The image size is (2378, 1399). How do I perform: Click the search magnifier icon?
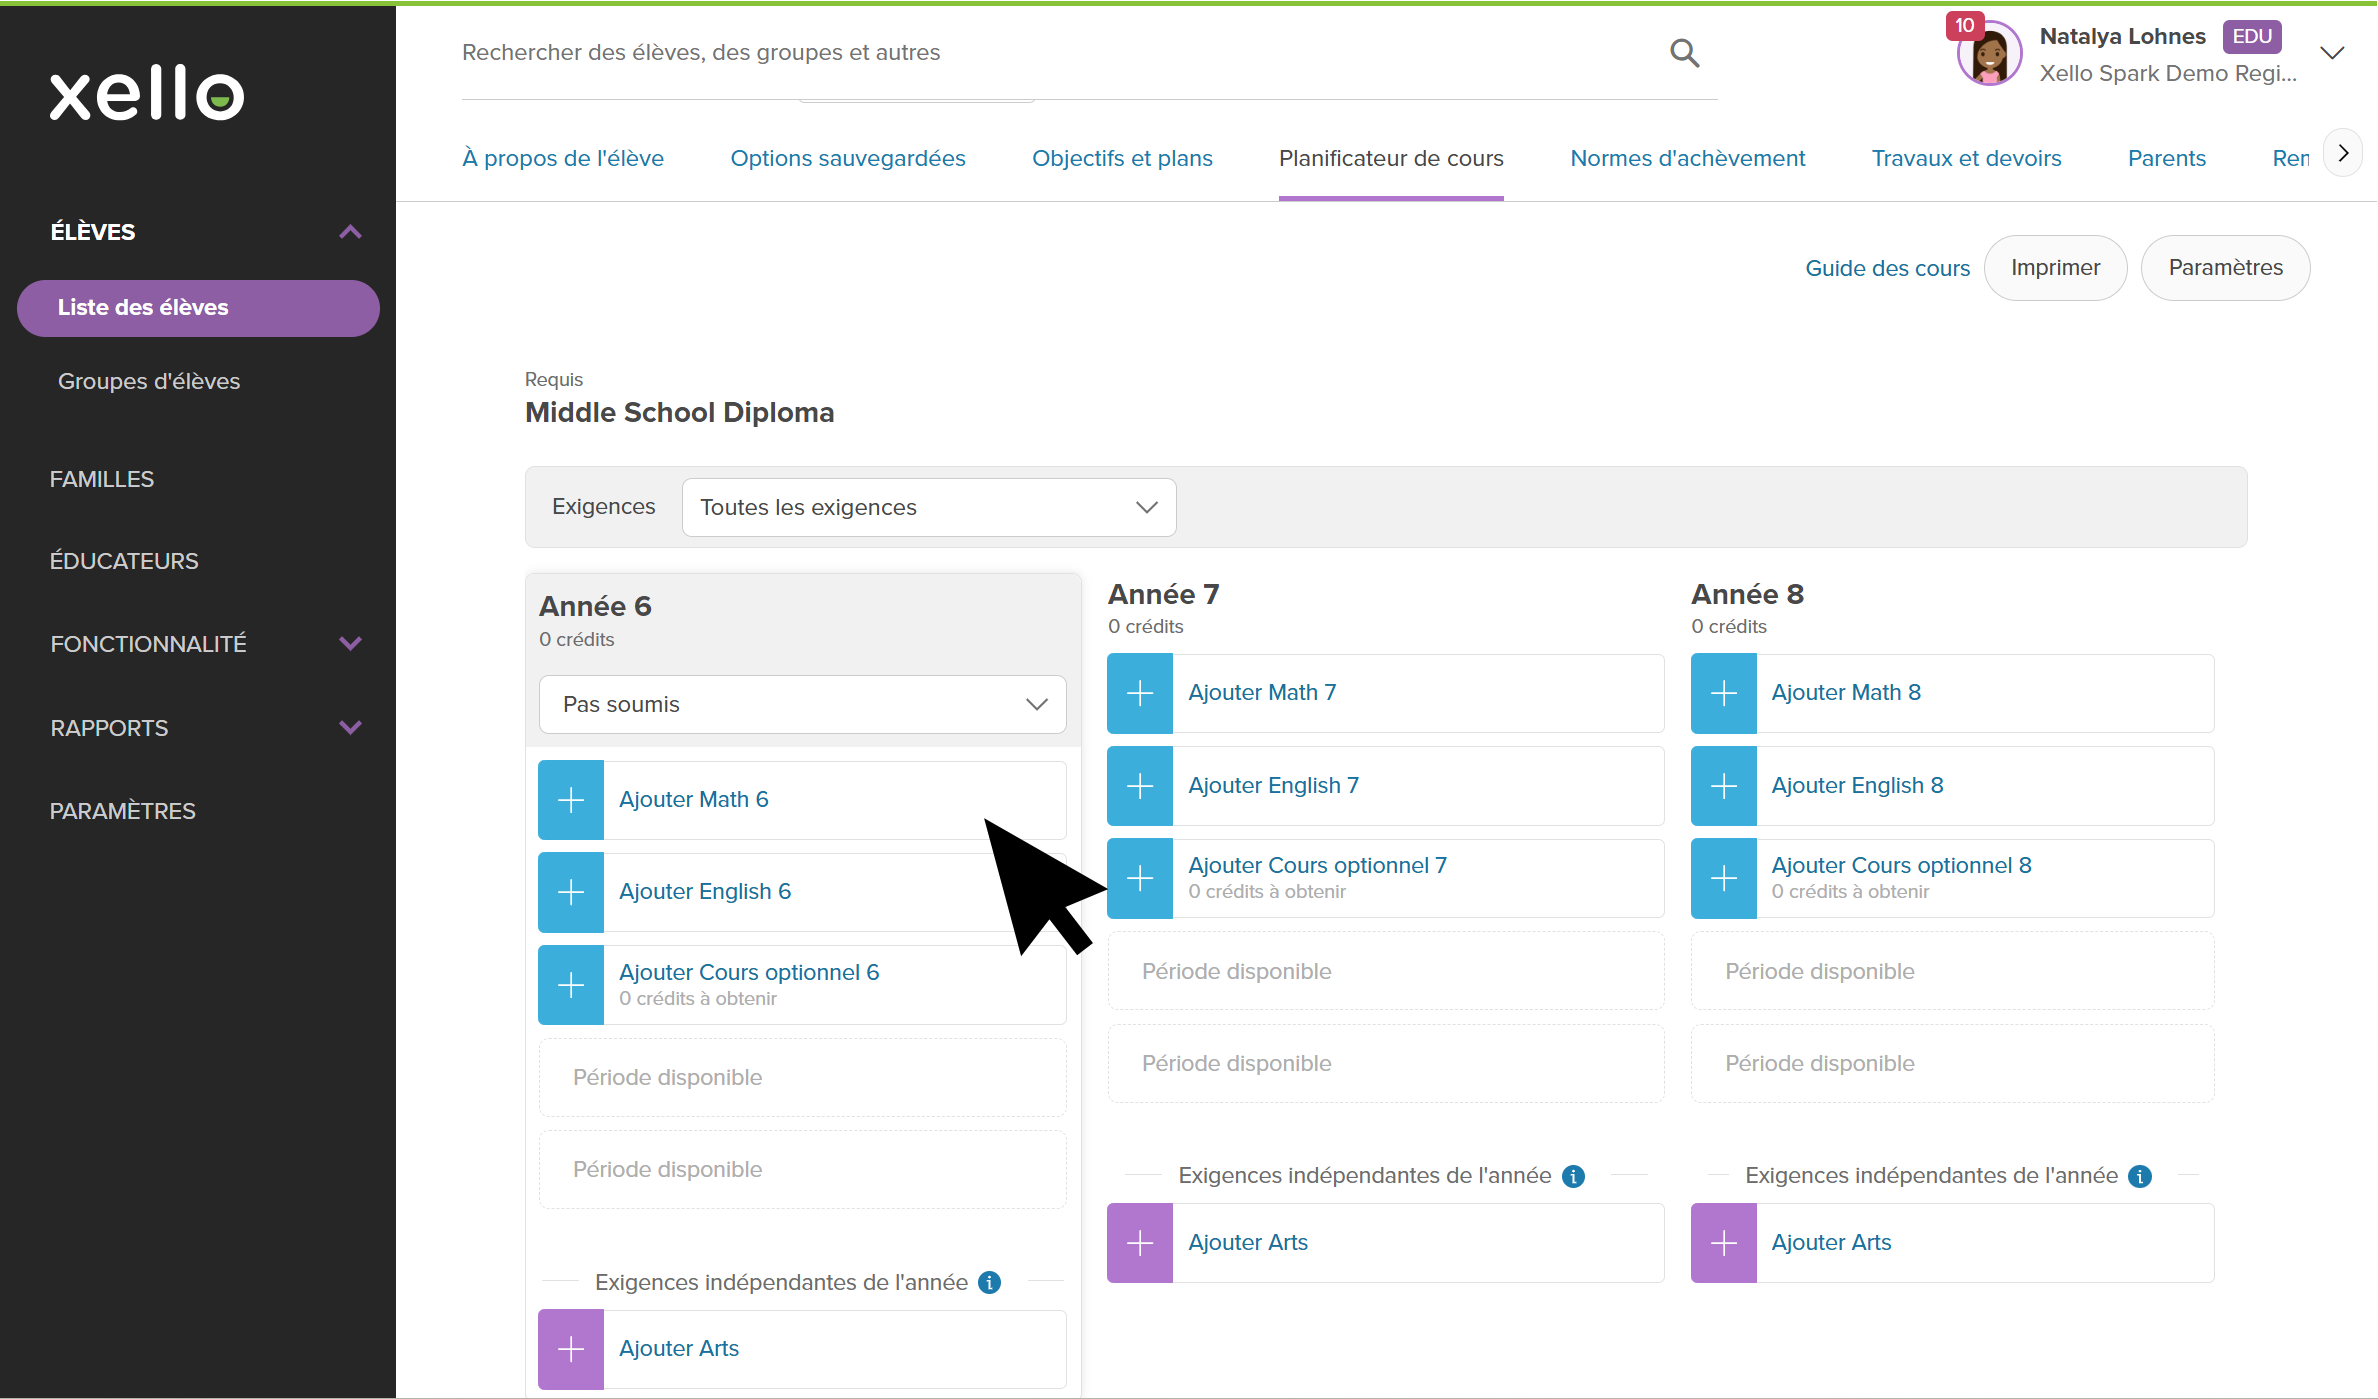click(1684, 53)
